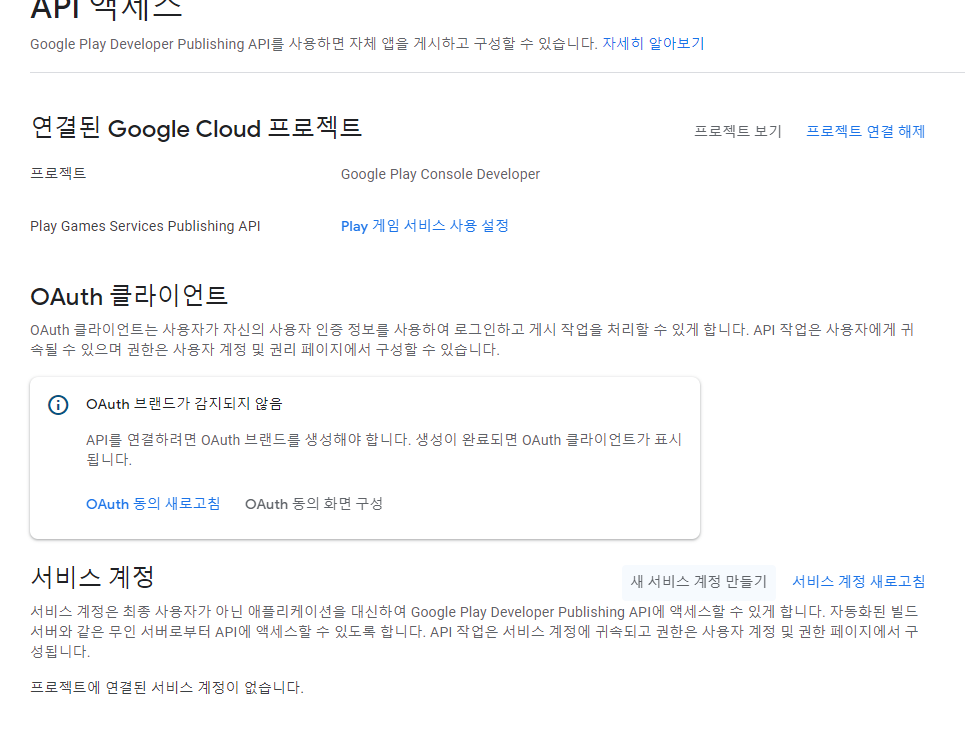Viewport: 965px width, 735px height.
Task: Click the 프로젝트 row label
Action: [x=58, y=173]
